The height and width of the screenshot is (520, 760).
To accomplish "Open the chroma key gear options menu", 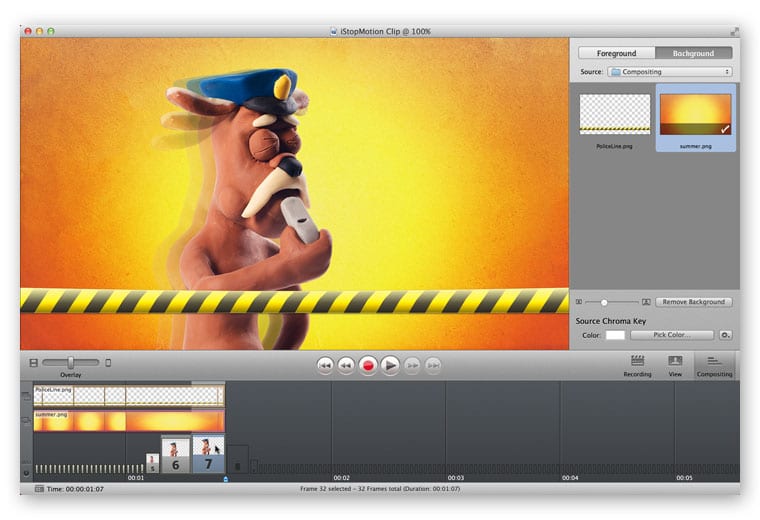I will tap(725, 335).
